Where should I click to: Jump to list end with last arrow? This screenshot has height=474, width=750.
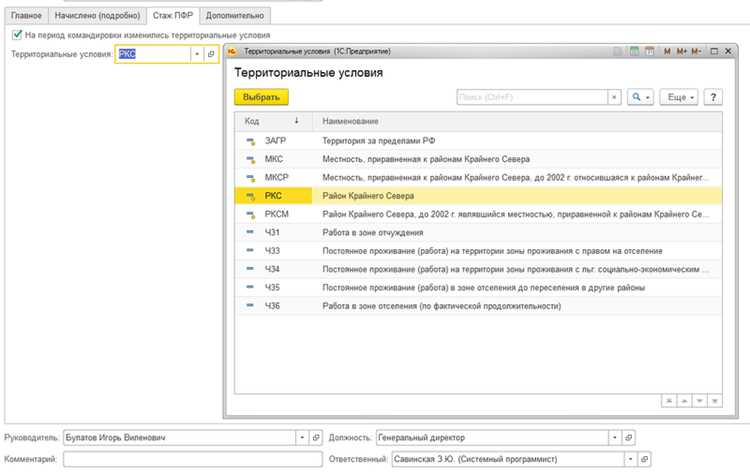pos(715,401)
